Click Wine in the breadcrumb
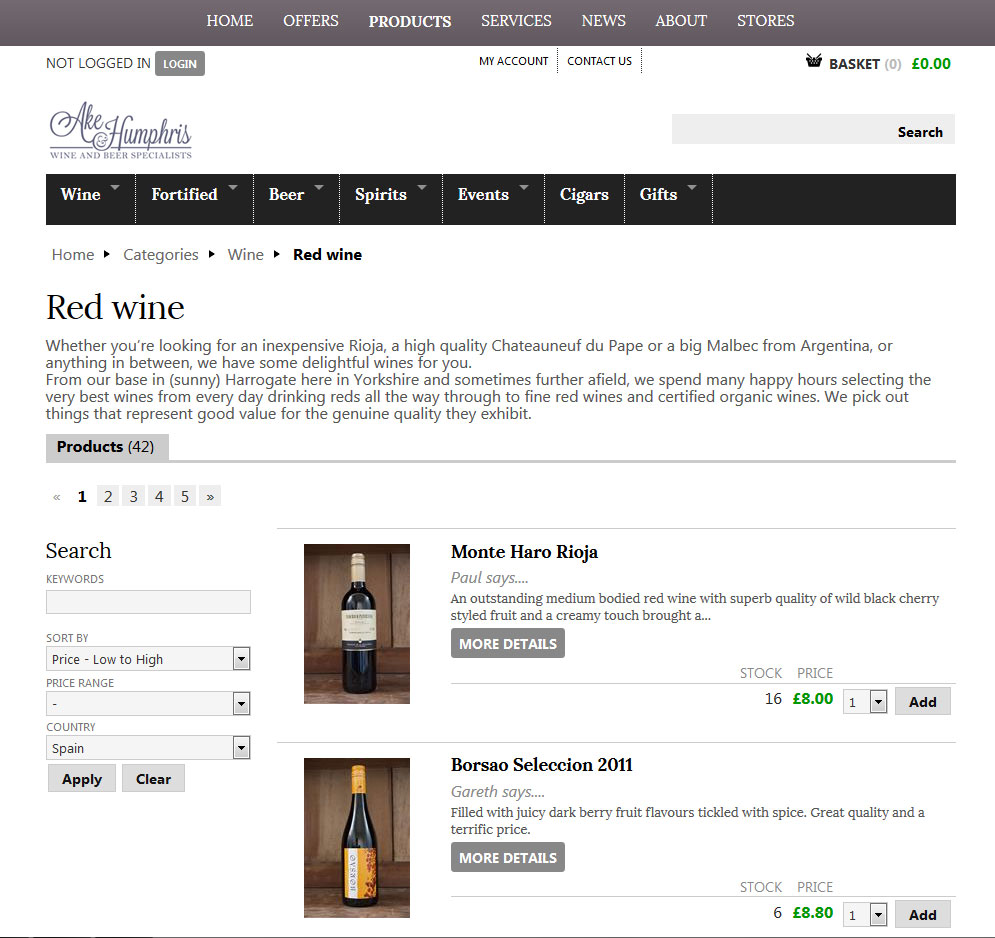 coord(246,254)
